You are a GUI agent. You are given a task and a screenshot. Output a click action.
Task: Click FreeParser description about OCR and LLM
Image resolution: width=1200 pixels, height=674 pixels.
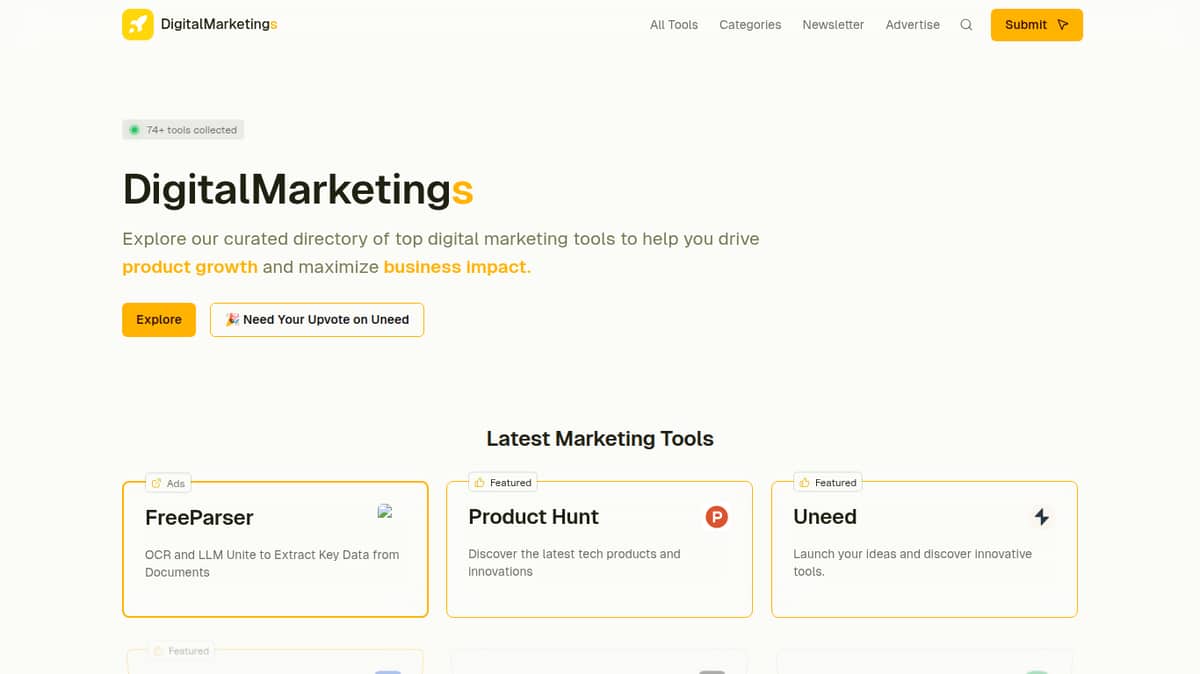(x=272, y=563)
